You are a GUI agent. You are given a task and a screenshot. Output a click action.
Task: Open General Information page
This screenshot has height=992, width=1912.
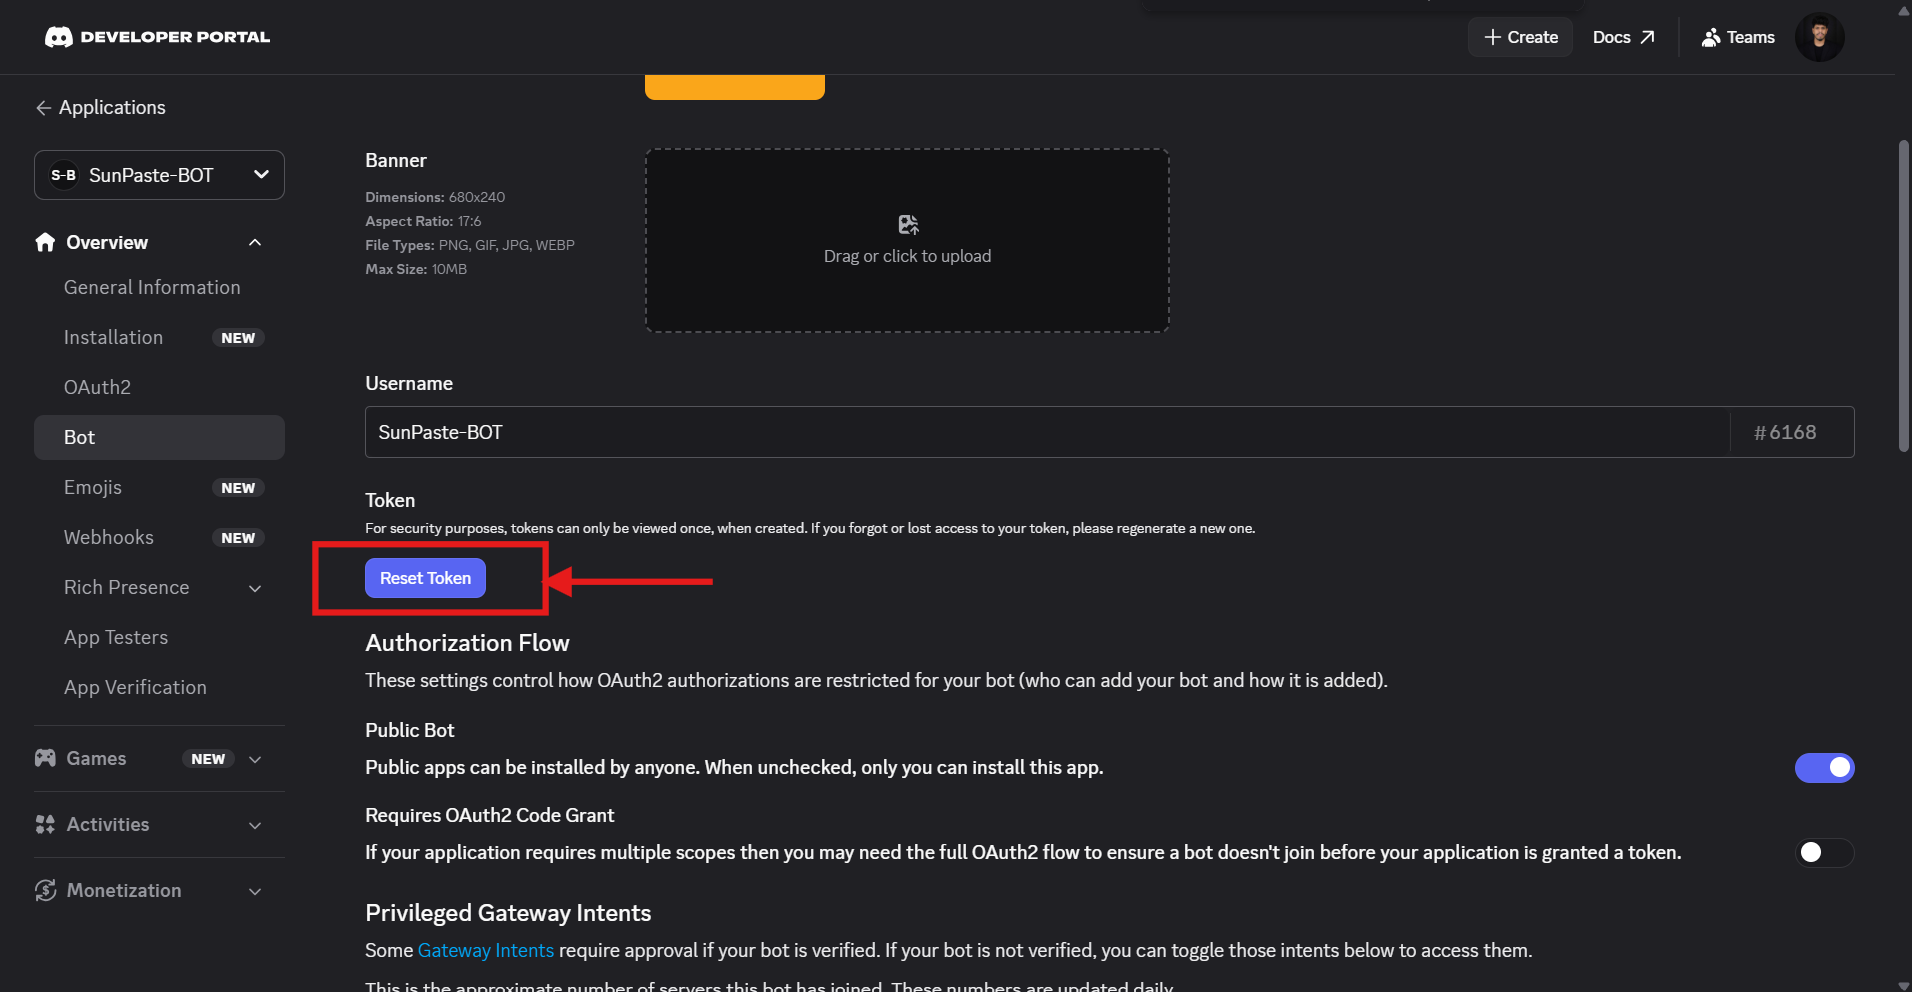click(x=152, y=287)
